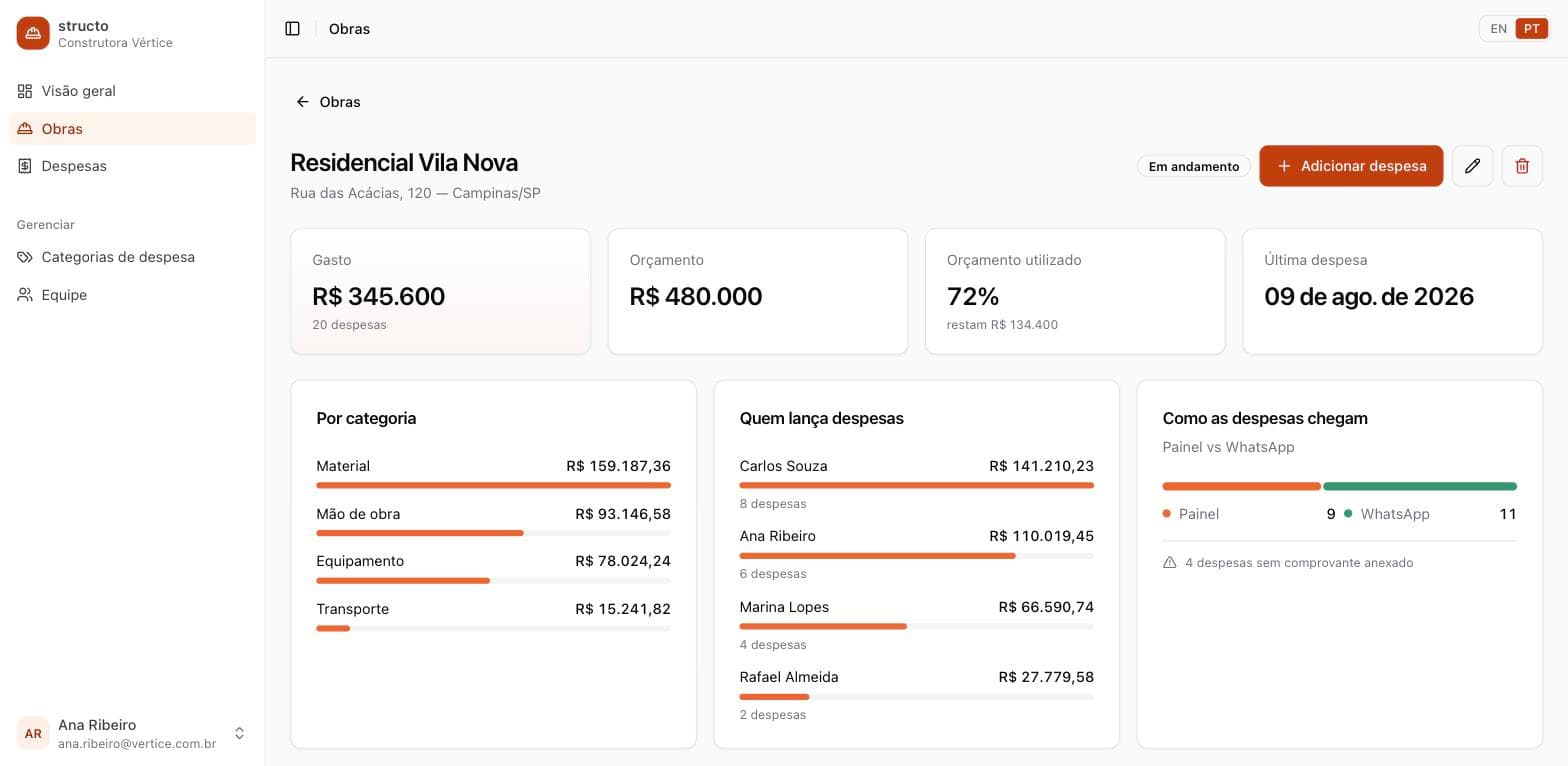Click the Obras breadcrumb in top bar
This screenshot has height=766, width=1568.
pos(349,29)
